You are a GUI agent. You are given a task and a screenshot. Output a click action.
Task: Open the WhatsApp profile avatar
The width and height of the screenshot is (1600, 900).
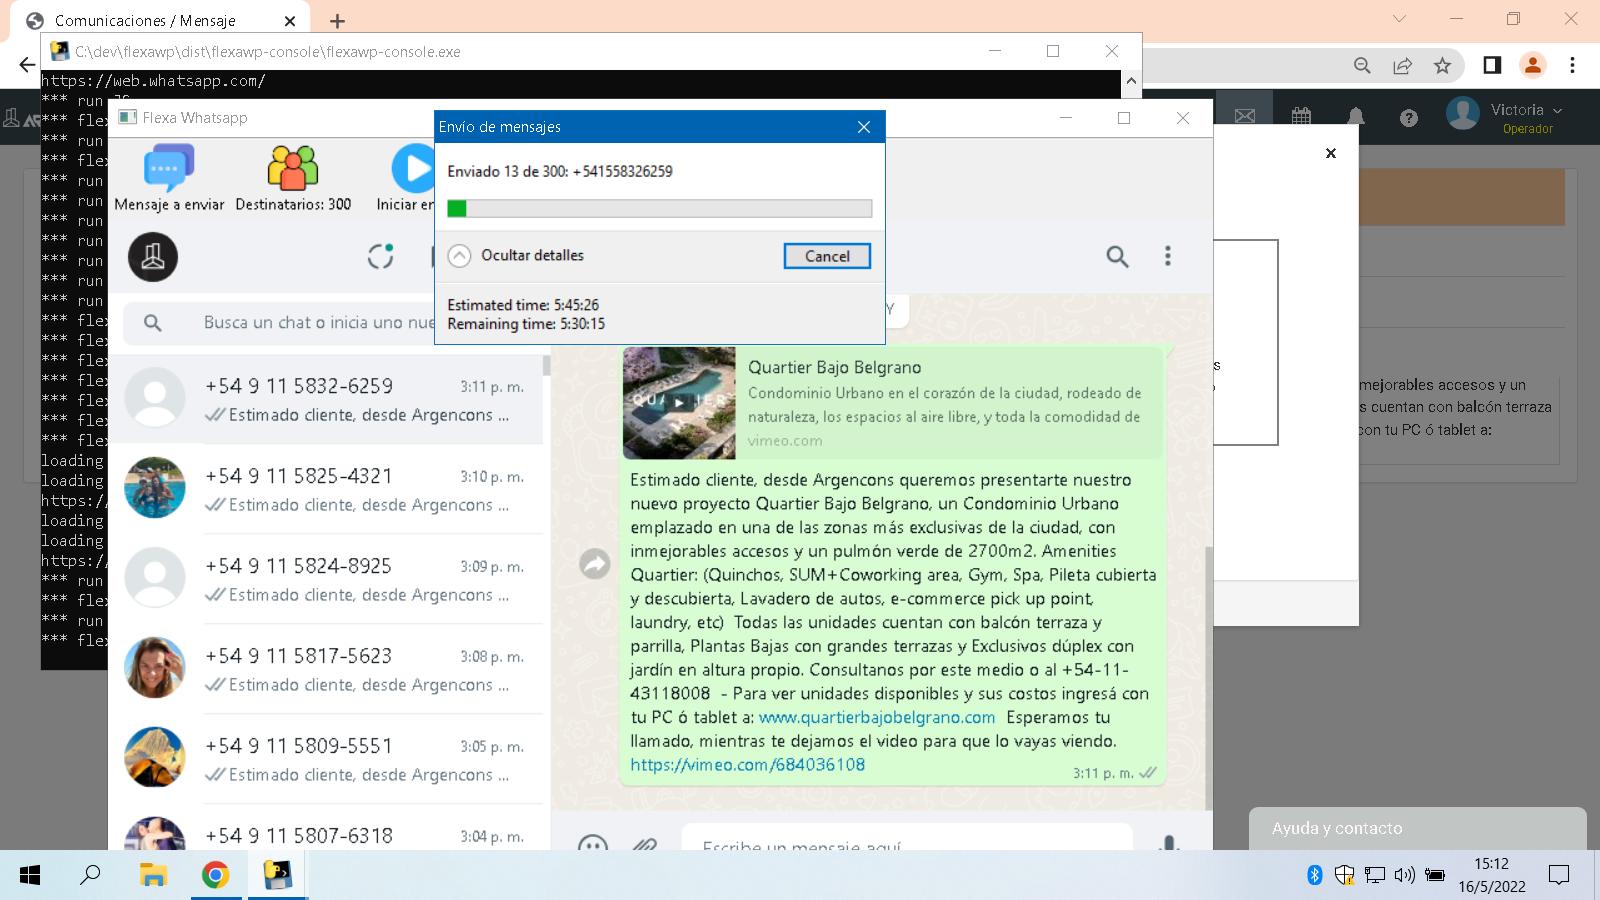click(x=153, y=256)
